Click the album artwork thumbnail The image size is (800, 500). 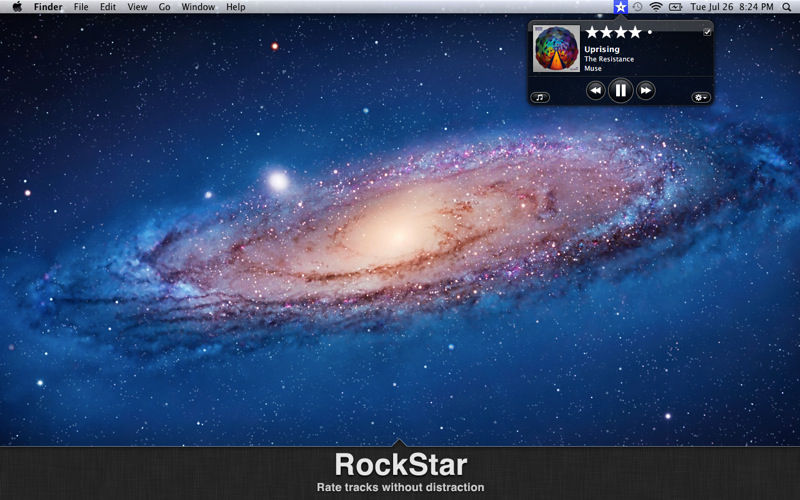[x=556, y=49]
